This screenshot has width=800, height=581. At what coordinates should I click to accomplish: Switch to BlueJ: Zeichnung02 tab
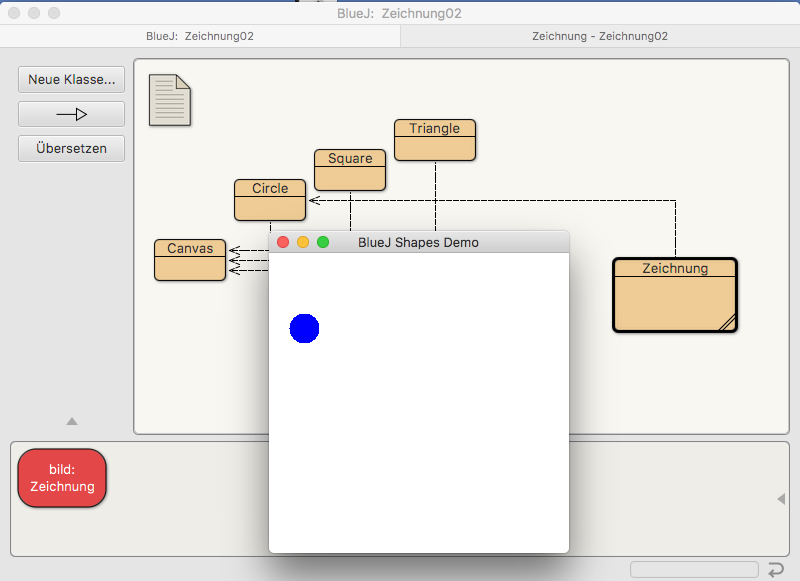[200, 35]
